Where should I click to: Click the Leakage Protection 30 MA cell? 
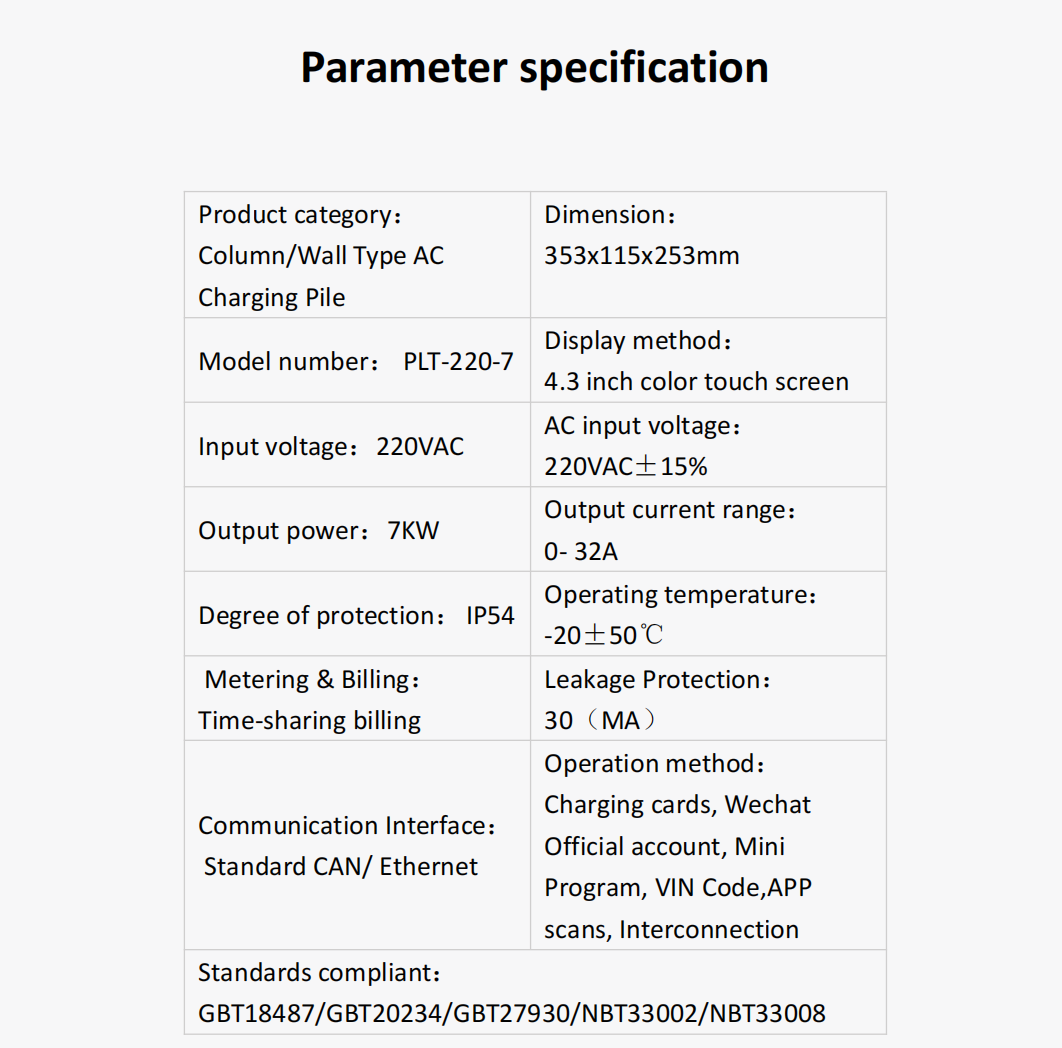coord(708,698)
